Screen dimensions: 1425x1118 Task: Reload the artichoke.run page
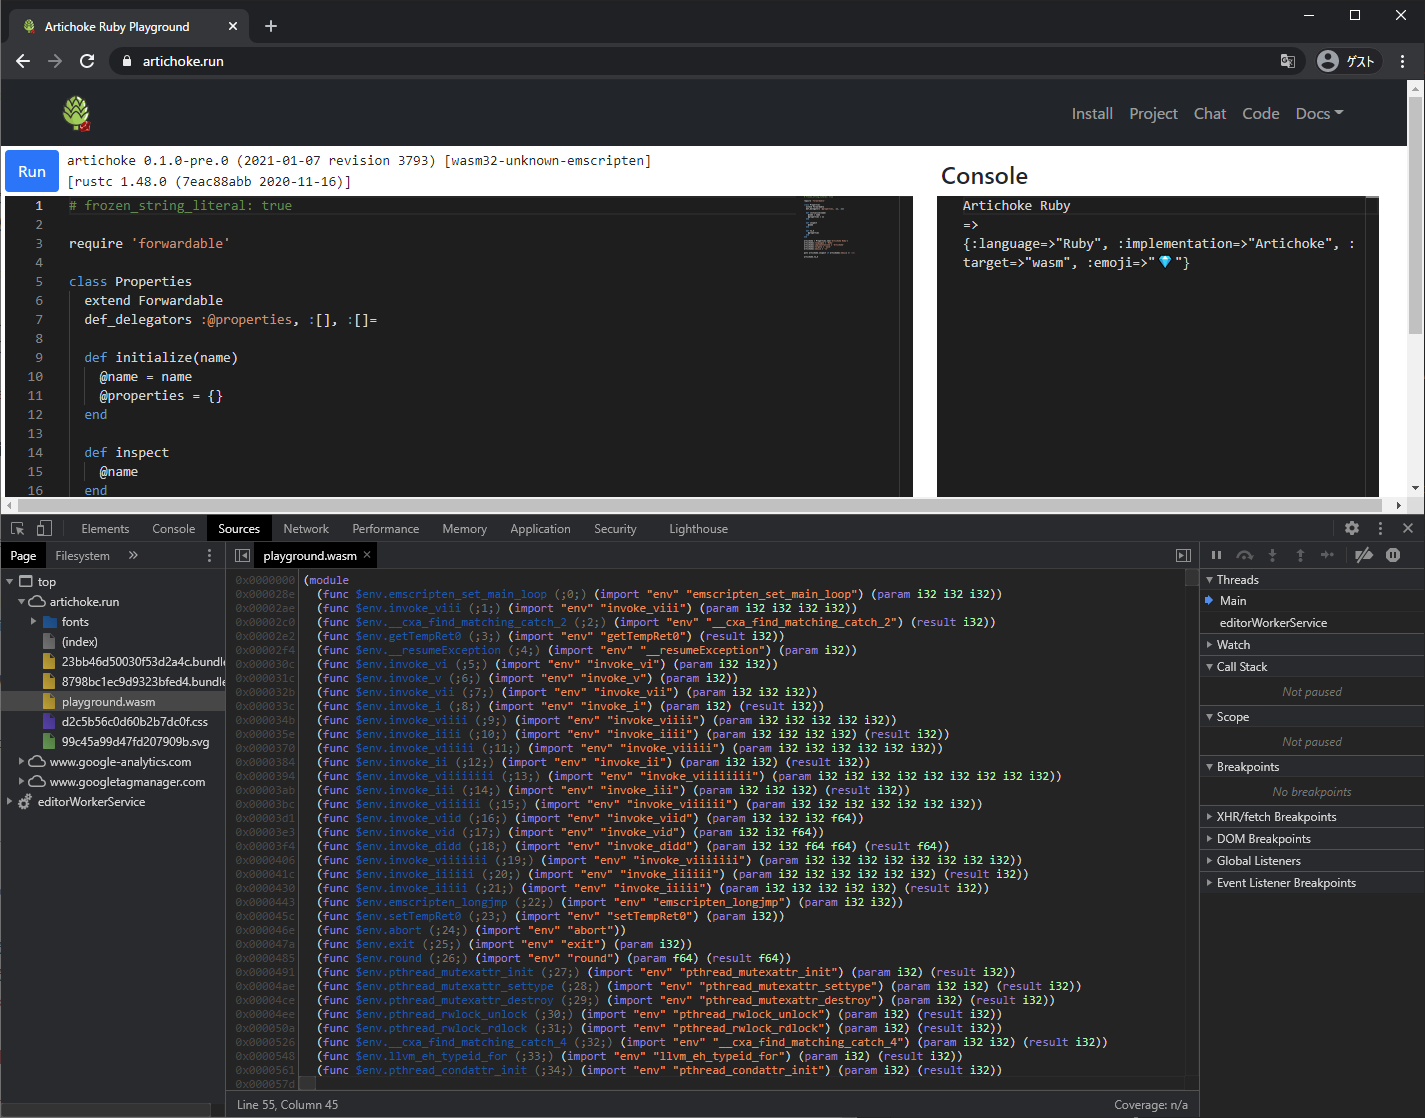(x=87, y=61)
